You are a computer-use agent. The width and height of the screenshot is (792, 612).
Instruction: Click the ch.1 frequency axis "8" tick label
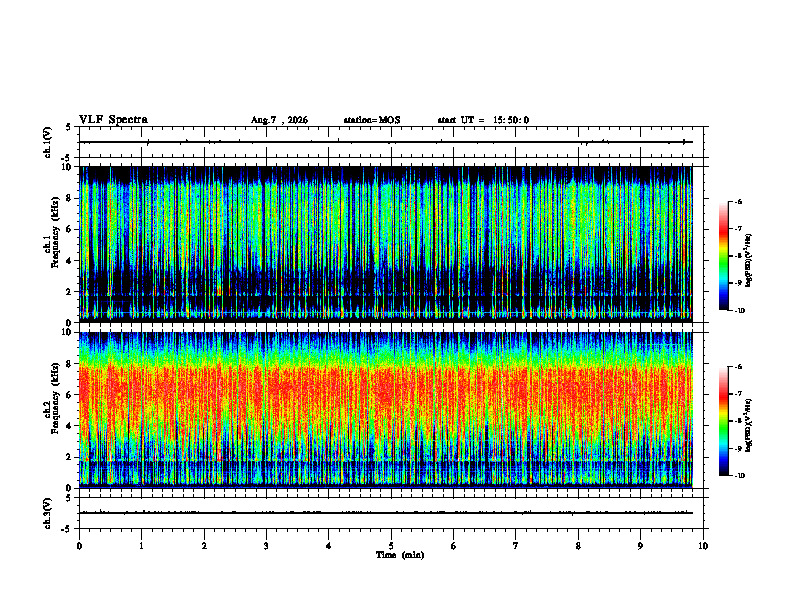(69, 198)
